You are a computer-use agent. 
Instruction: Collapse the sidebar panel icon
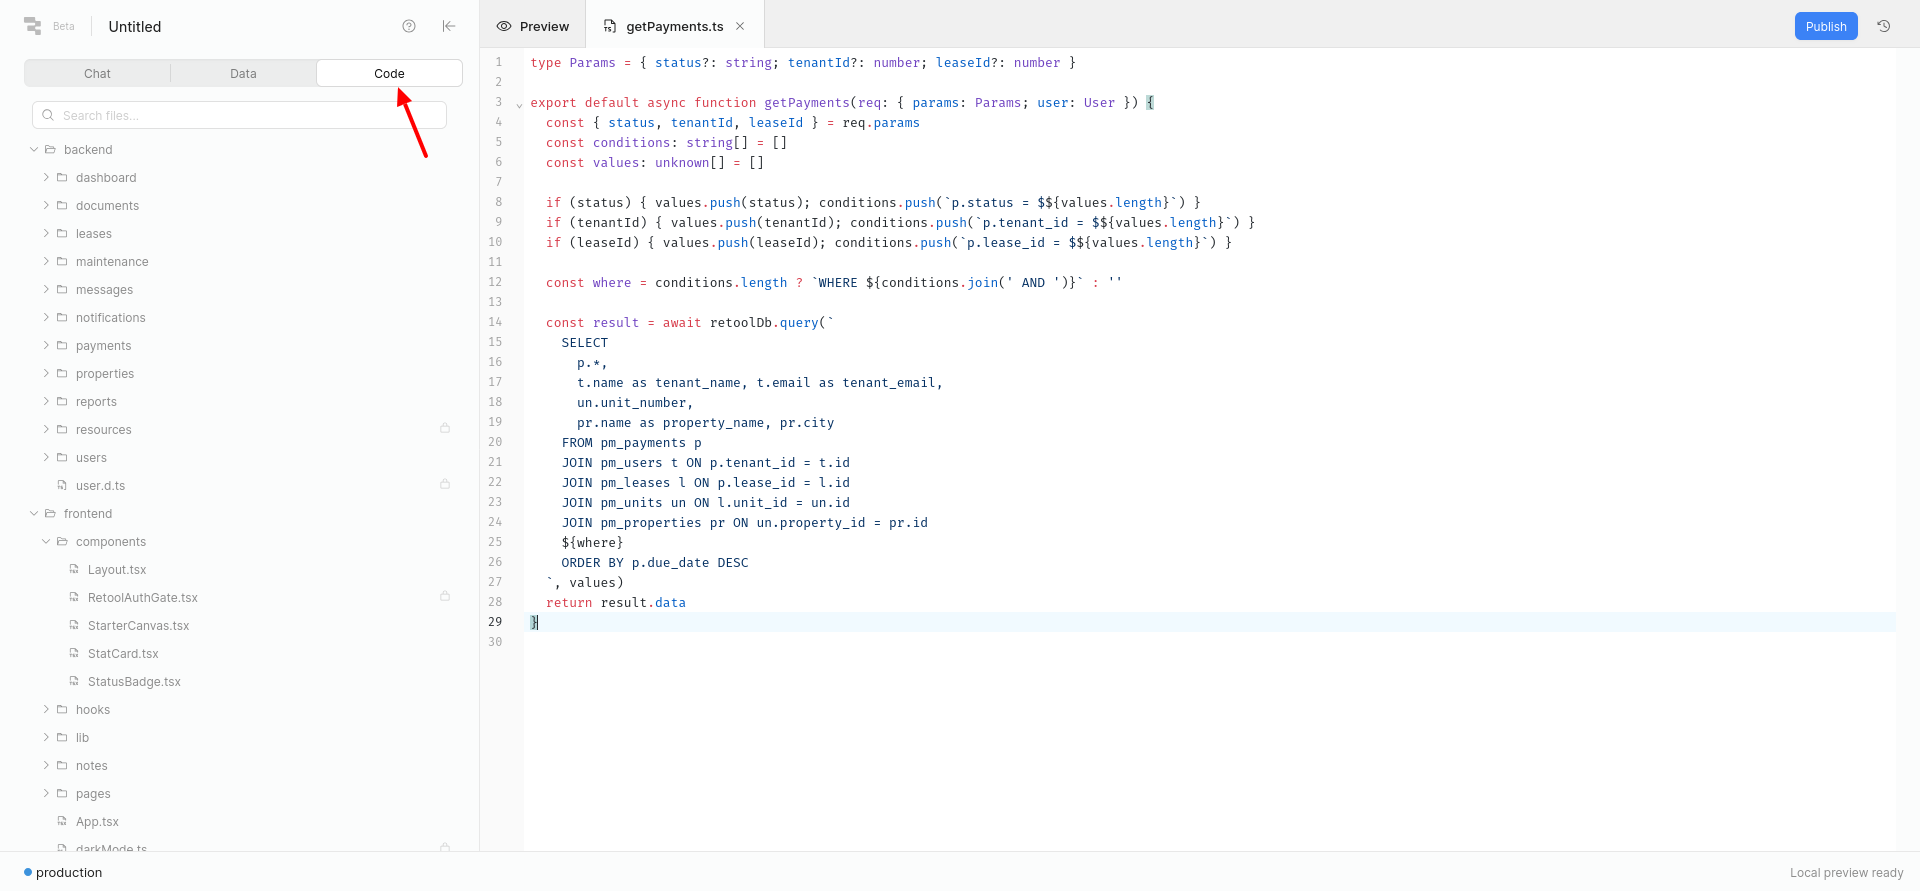[x=449, y=26]
